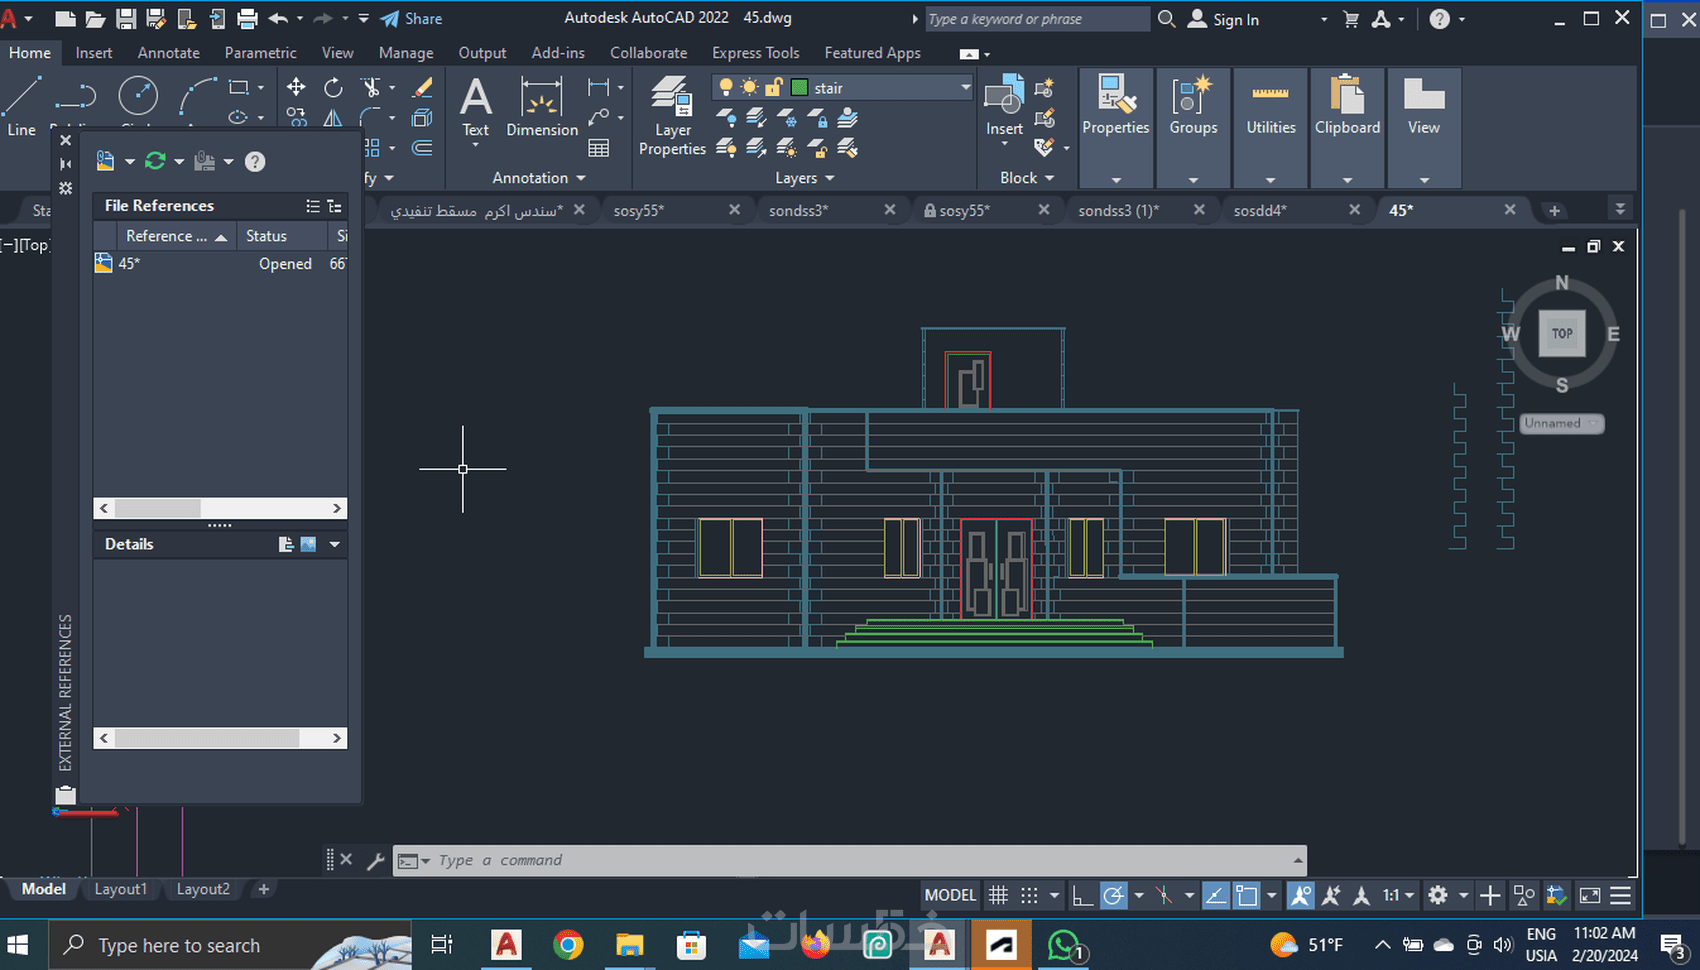Click the green stair layer color swatch

[799, 87]
